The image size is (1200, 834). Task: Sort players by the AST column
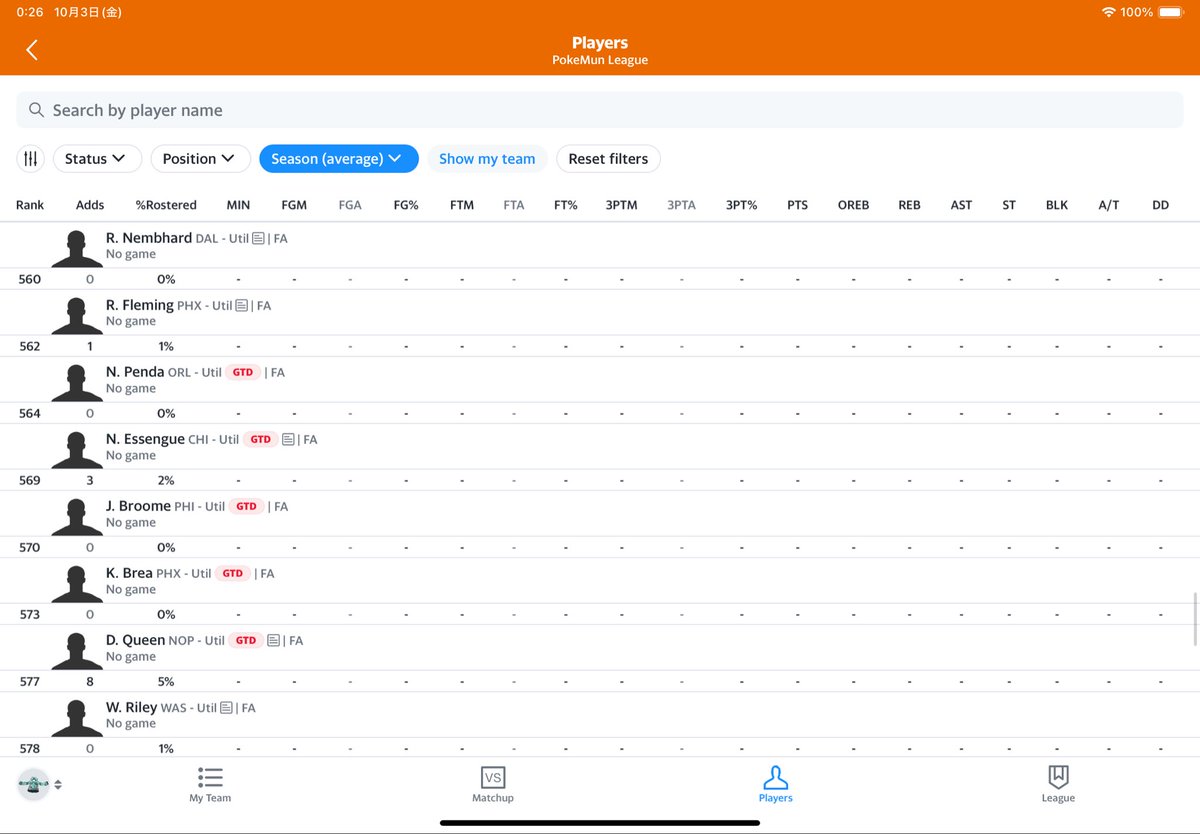[x=961, y=205]
